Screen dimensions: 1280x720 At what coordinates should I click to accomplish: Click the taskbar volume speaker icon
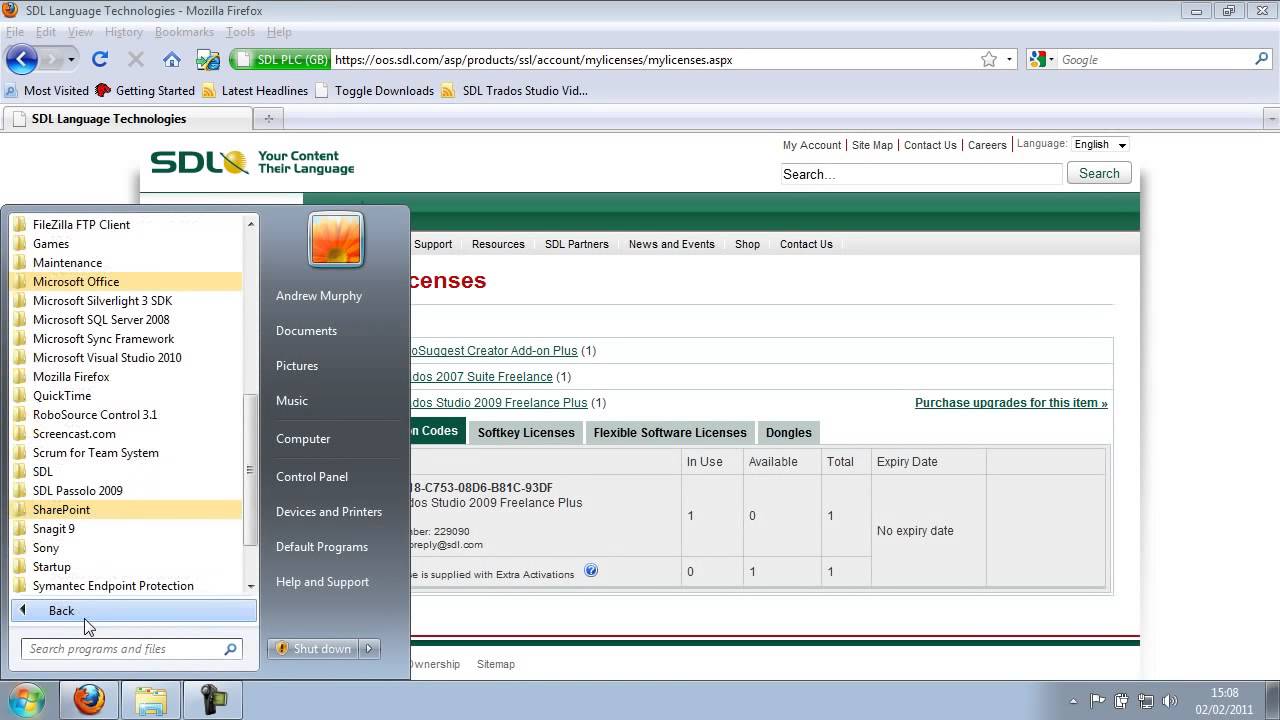pos(1171,701)
